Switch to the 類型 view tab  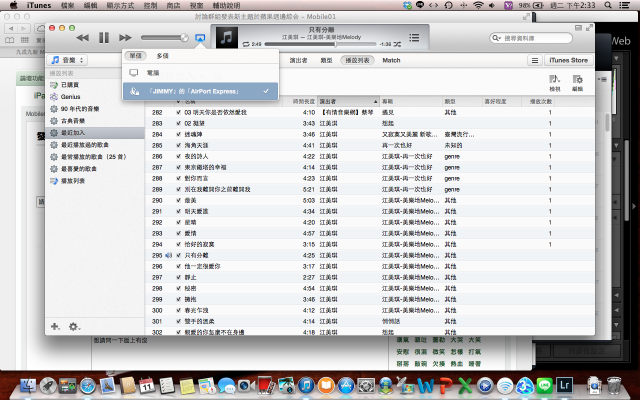326,60
